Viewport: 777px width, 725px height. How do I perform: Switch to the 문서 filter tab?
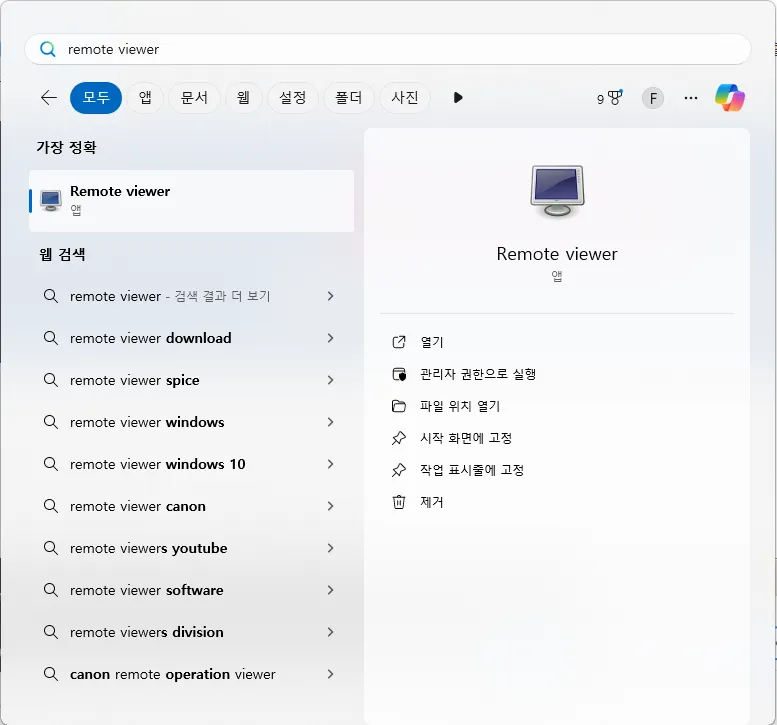(194, 98)
